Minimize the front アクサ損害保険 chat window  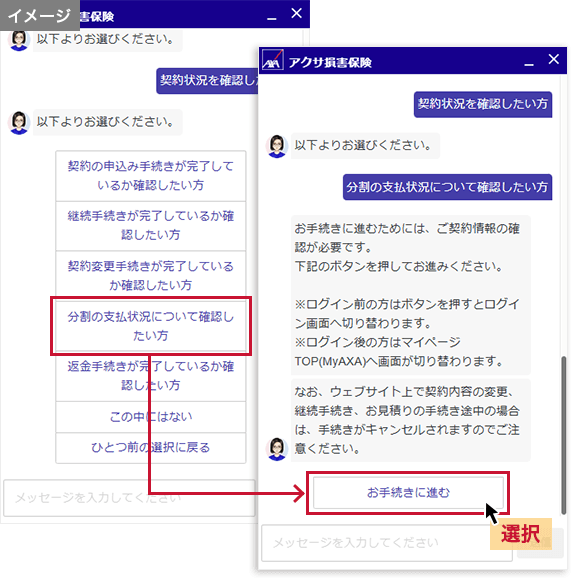pos(529,64)
